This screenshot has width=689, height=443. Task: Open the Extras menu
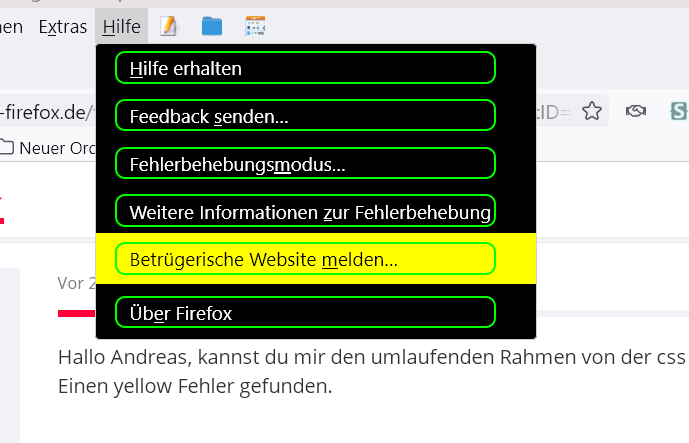click(63, 27)
